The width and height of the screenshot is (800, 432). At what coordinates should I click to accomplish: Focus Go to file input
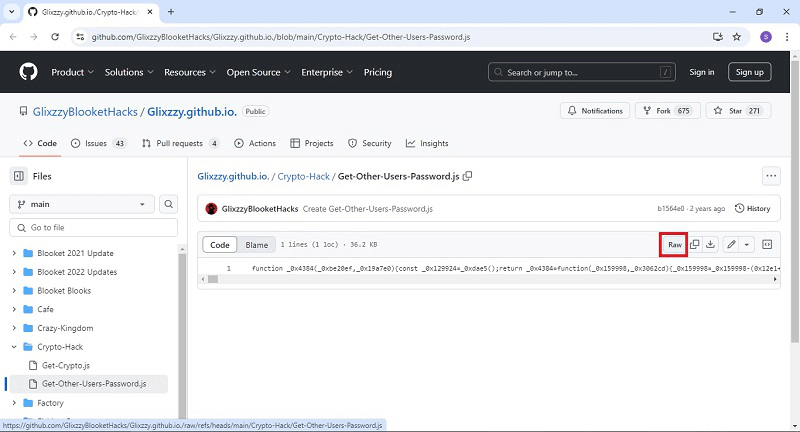(x=93, y=227)
